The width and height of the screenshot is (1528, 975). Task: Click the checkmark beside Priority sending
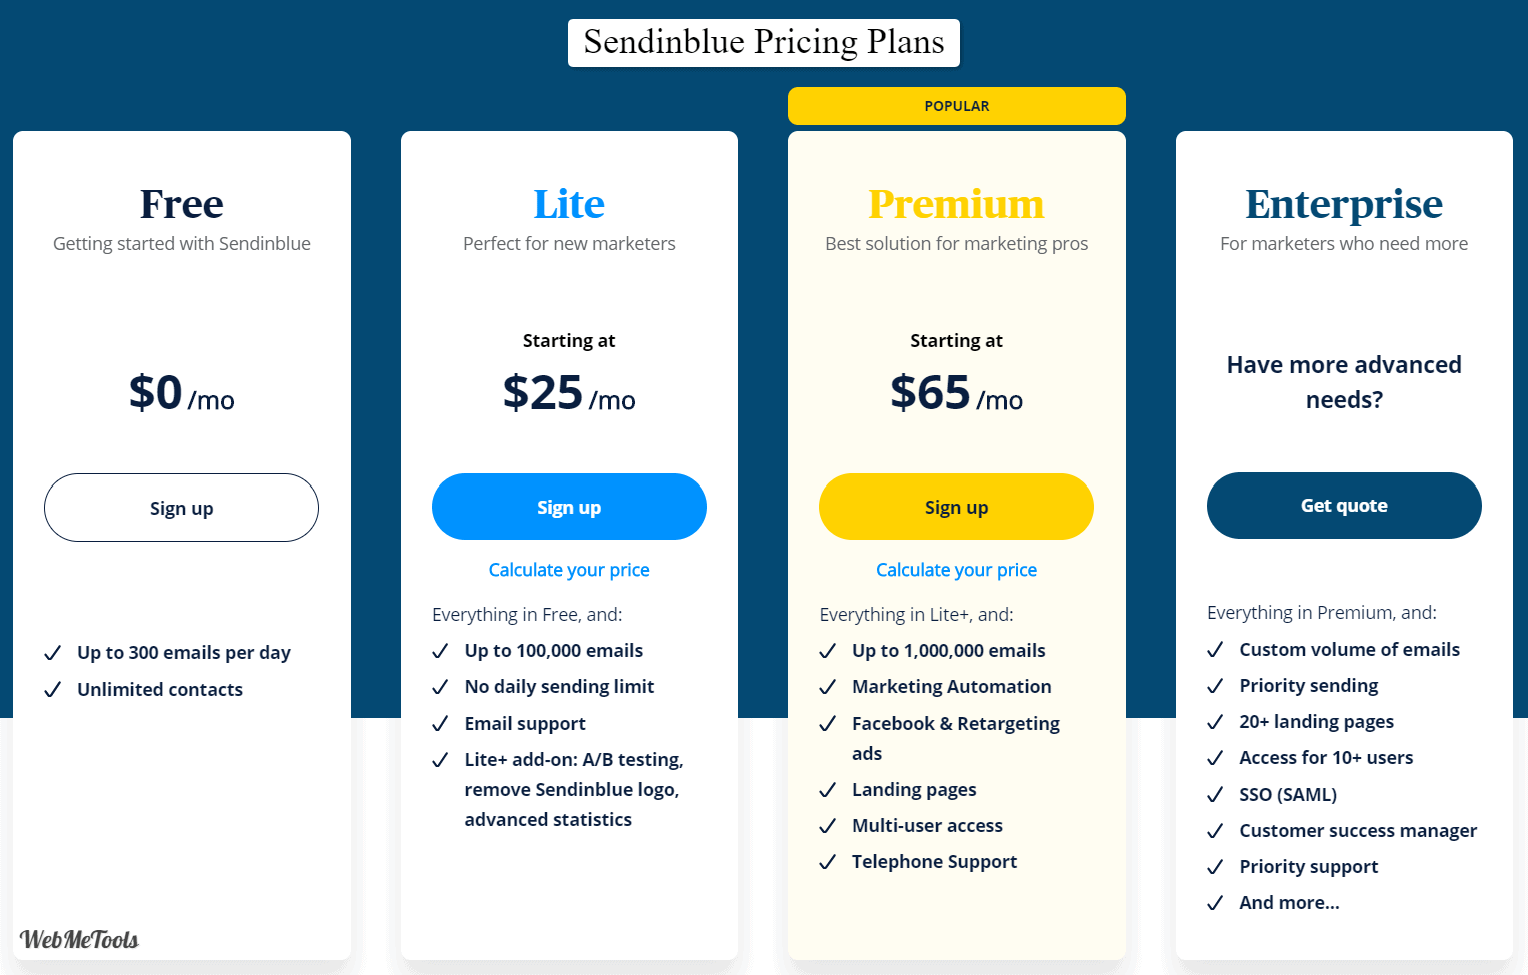(1215, 686)
